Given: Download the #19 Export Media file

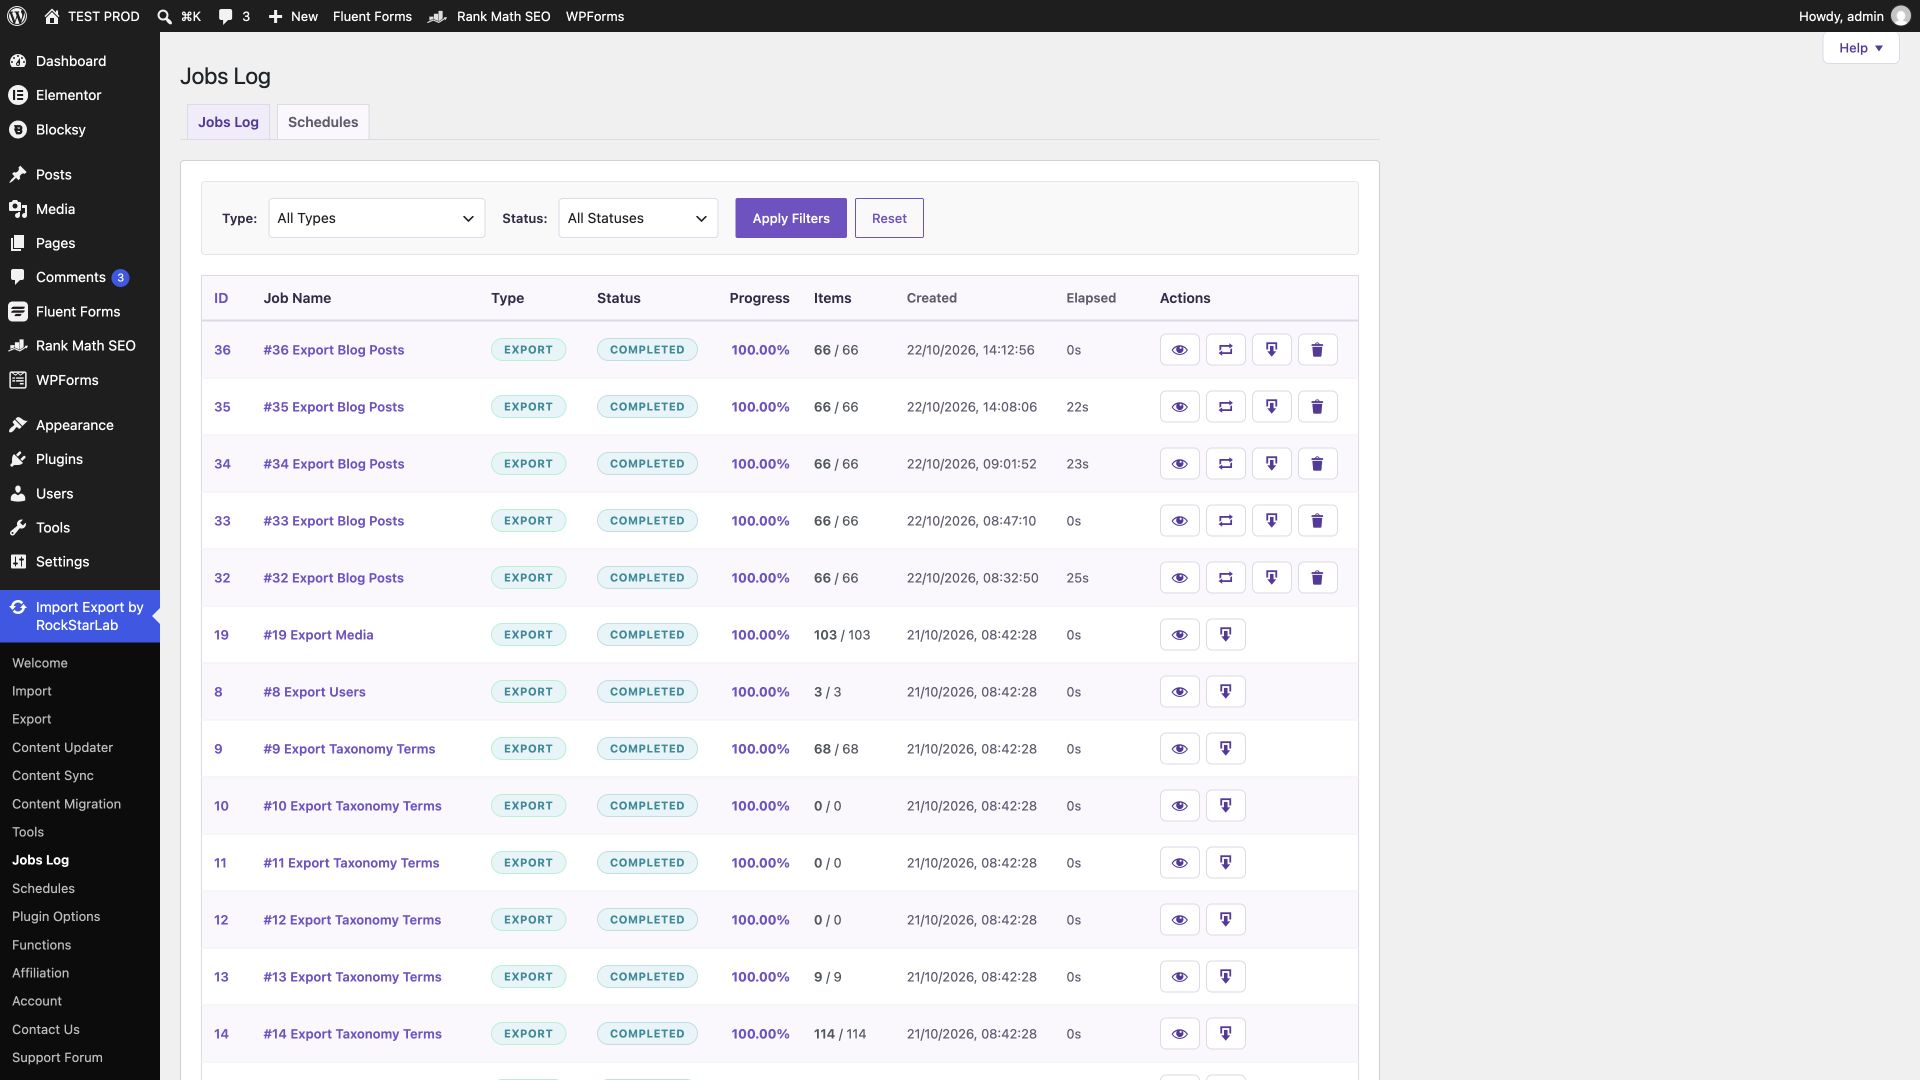Looking at the screenshot, I should point(1225,635).
